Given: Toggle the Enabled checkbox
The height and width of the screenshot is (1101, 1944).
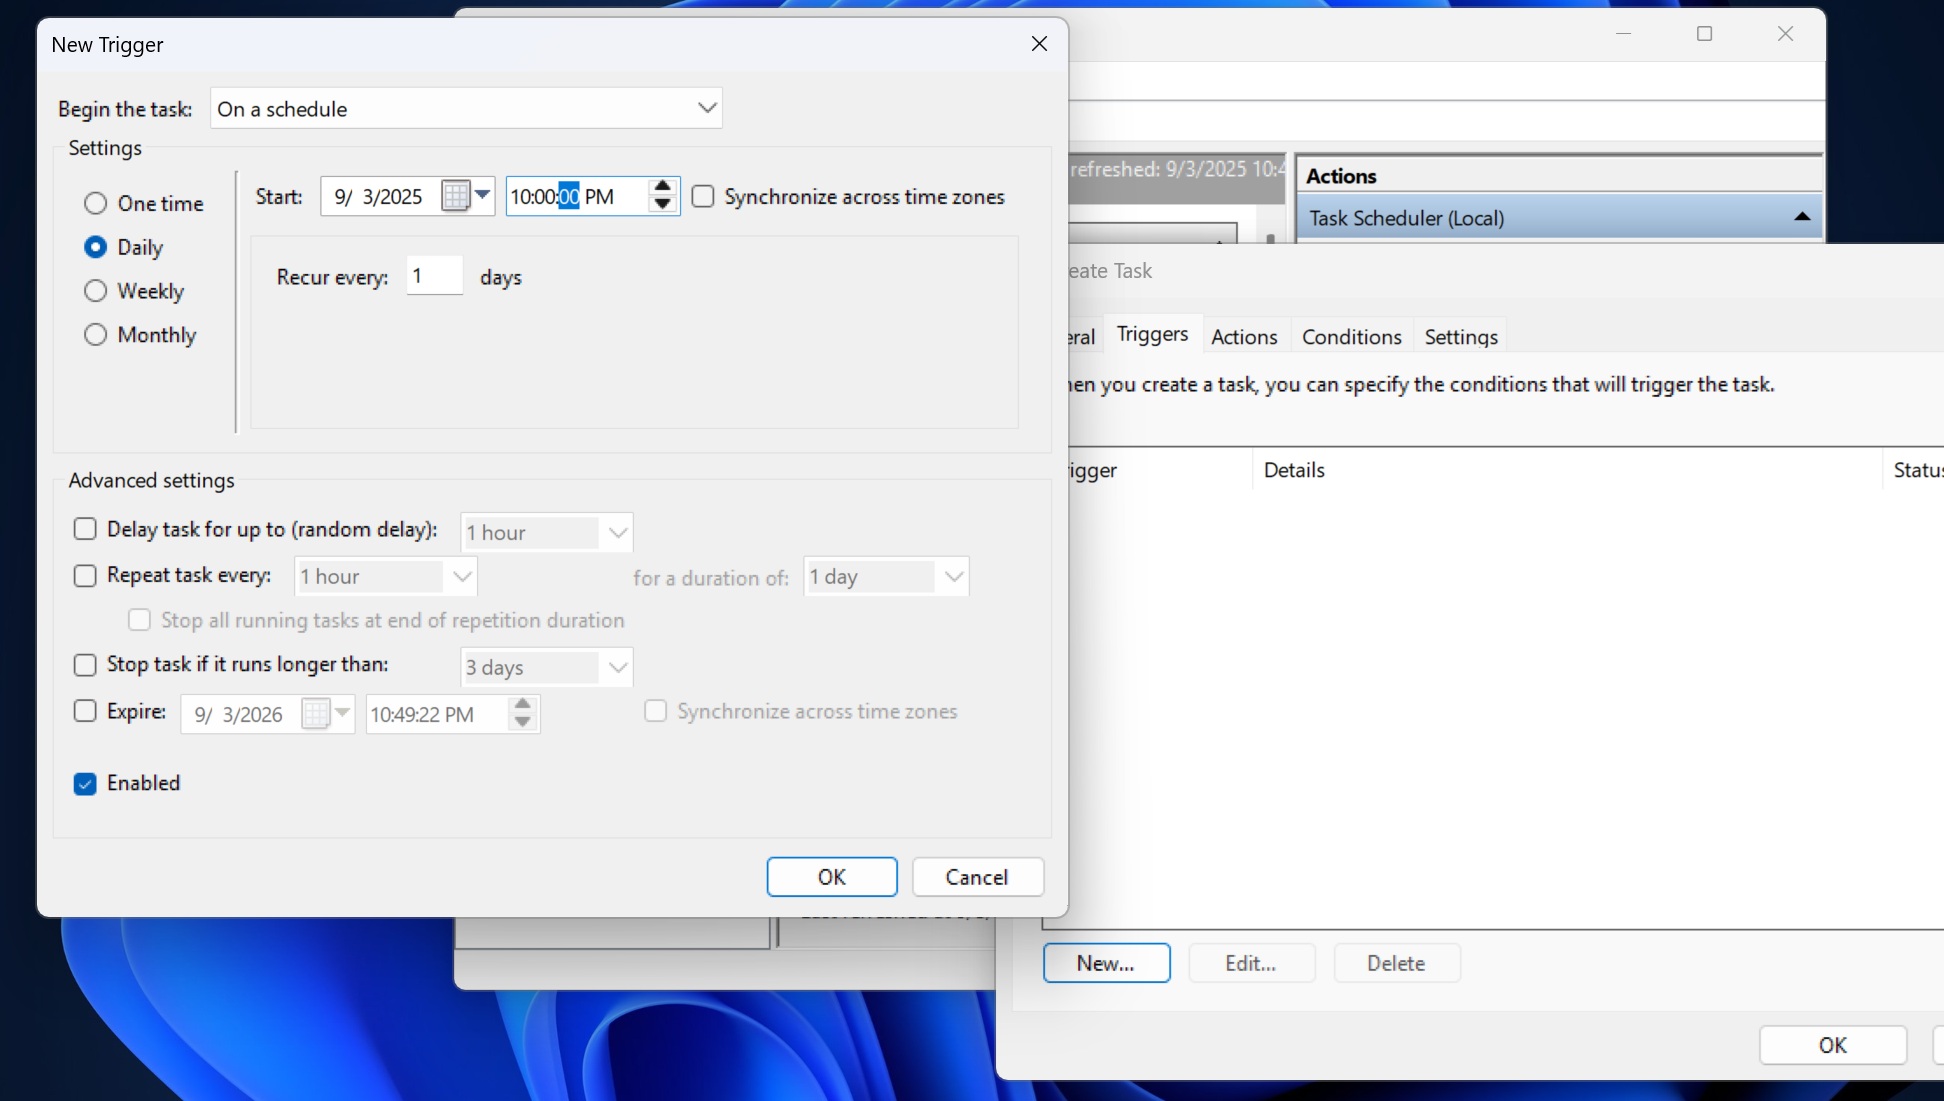Looking at the screenshot, I should tap(86, 784).
